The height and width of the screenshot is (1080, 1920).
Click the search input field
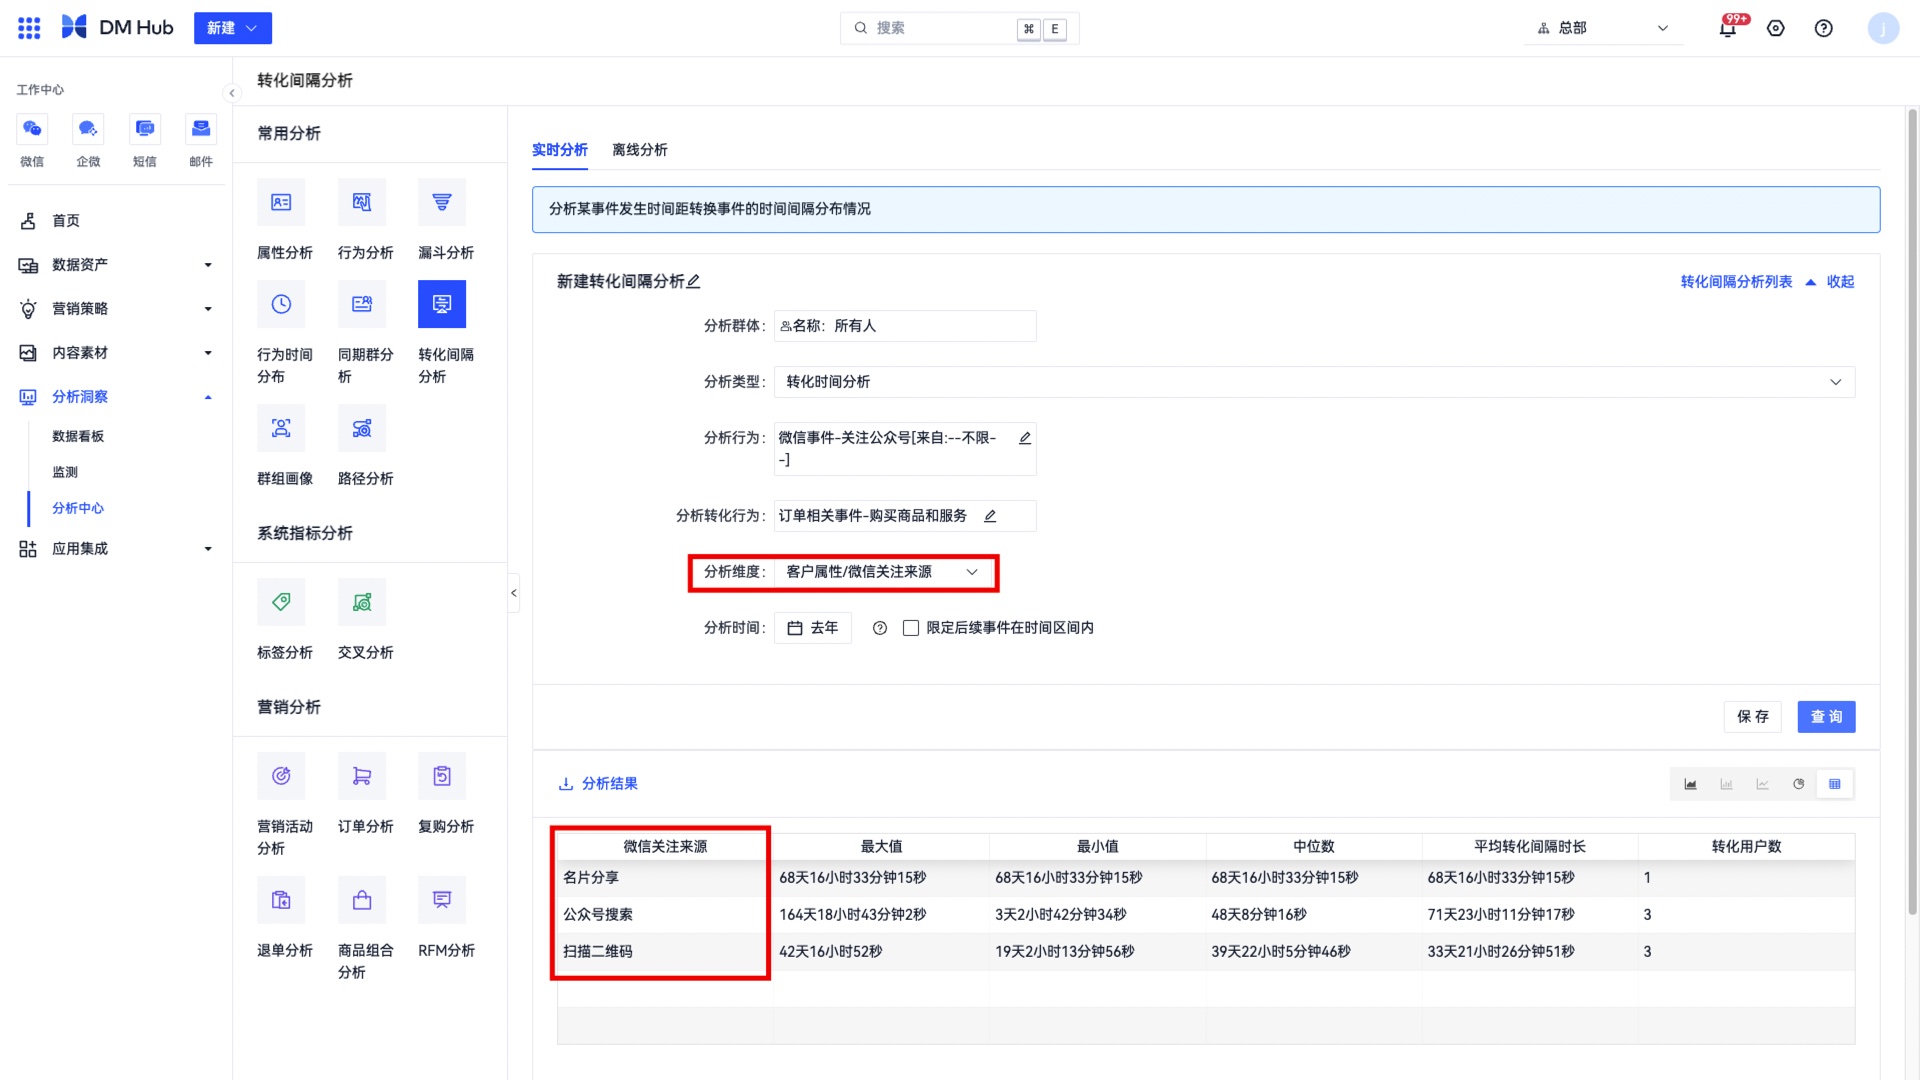click(960, 28)
